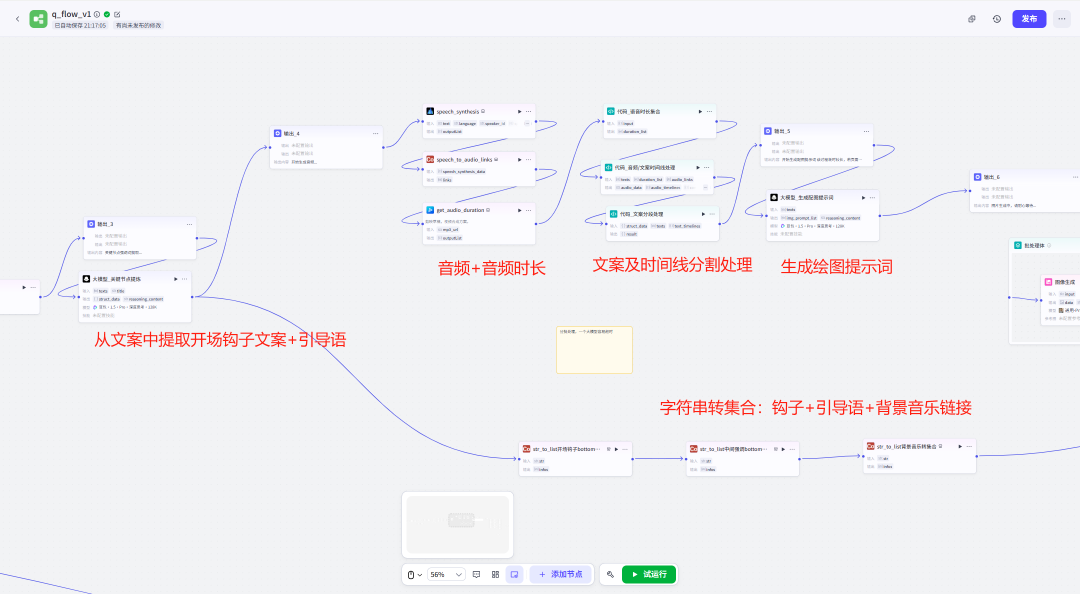
Task: Click the duplicate icon in top bar
Action: click(972, 19)
